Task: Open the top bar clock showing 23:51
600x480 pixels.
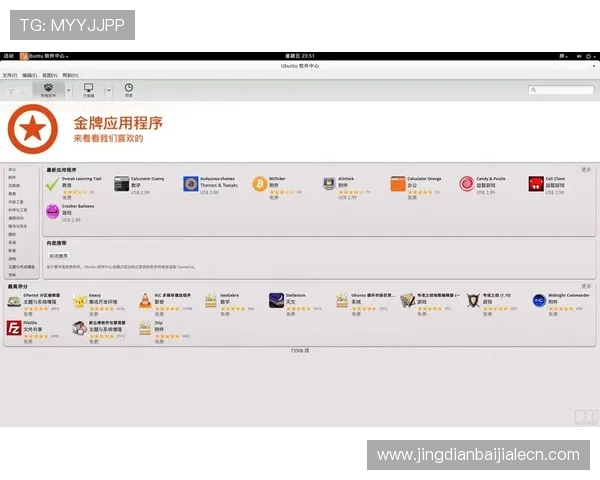Action: pos(300,56)
